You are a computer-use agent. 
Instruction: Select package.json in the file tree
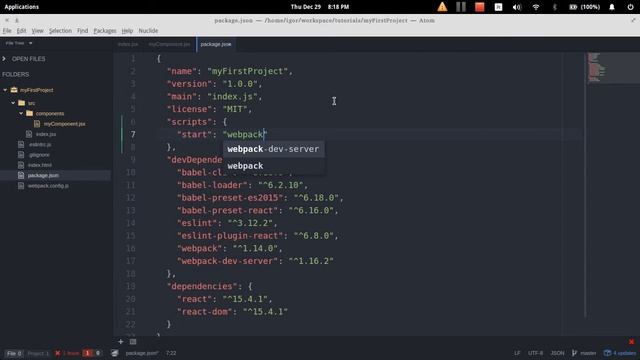pos(43,176)
